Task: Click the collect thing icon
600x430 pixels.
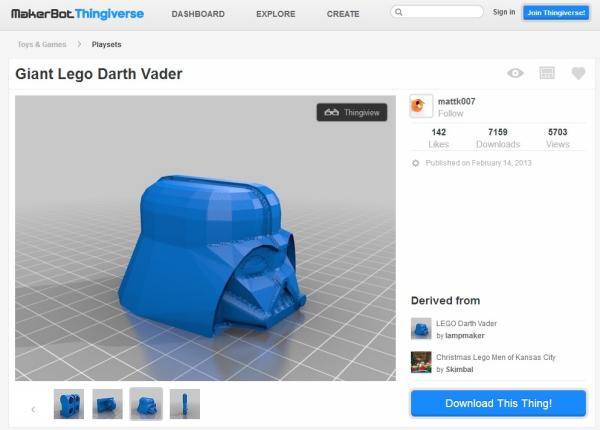Action: [x=547, y=73]
